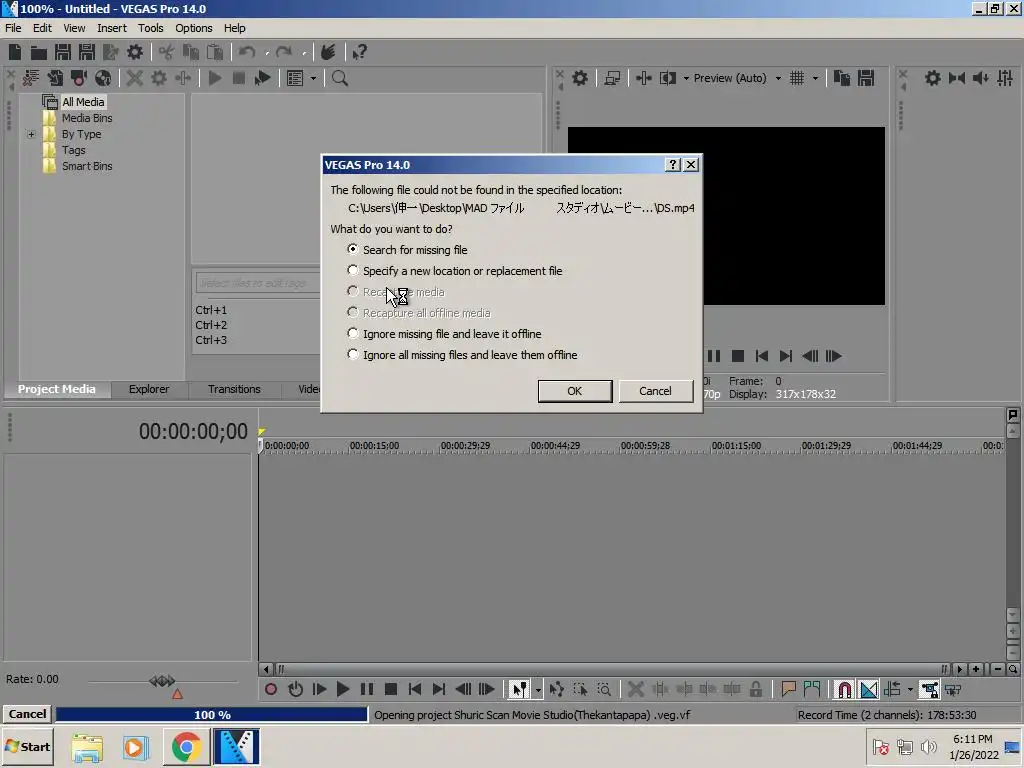The image size is (1024, 768).
Task: Click Copy Snapshot to Clipboard icon
Action: (842, 78)
